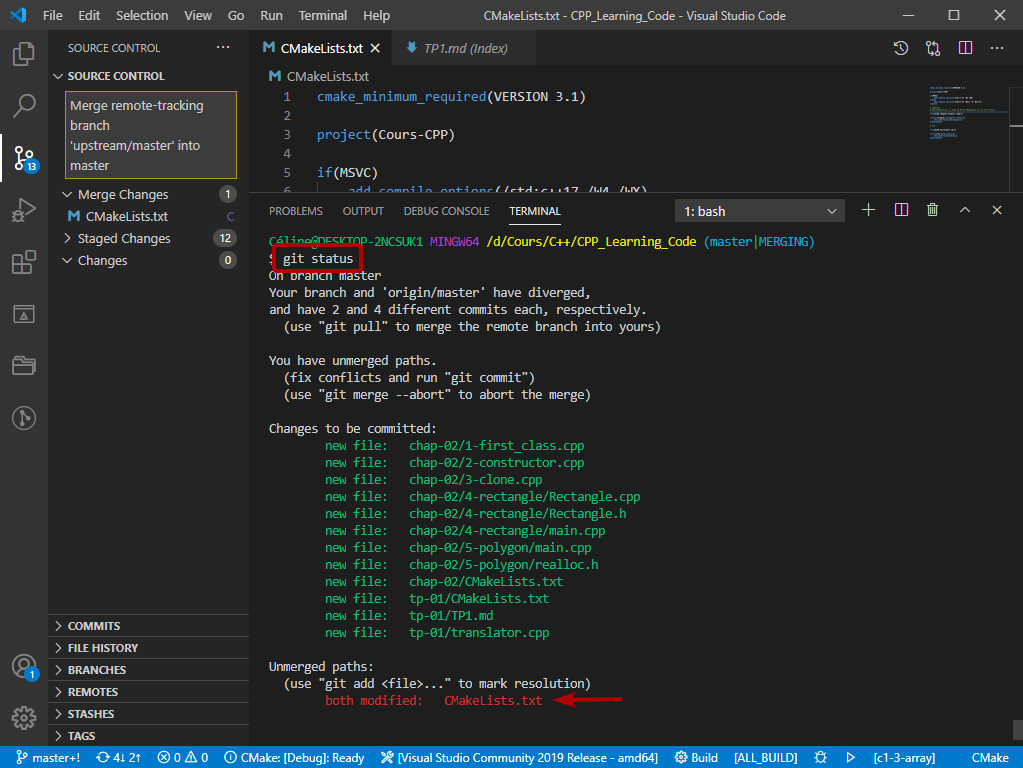Synchronize changes 4 down 2 up
The height and width of the screenshot is (768, 1023).
pos(119,758)
